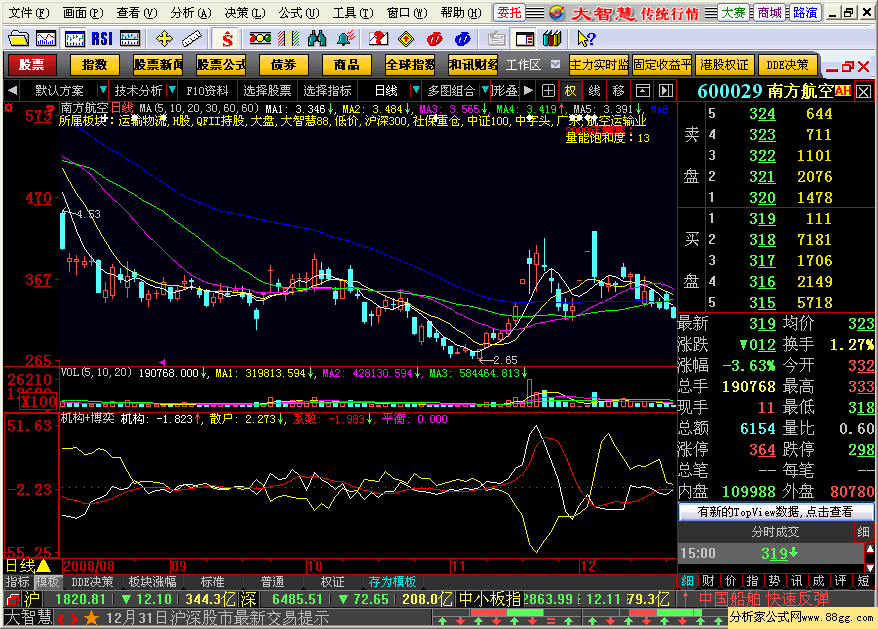Open the red info circle icon
878x629 pixels.
(435, 39)
